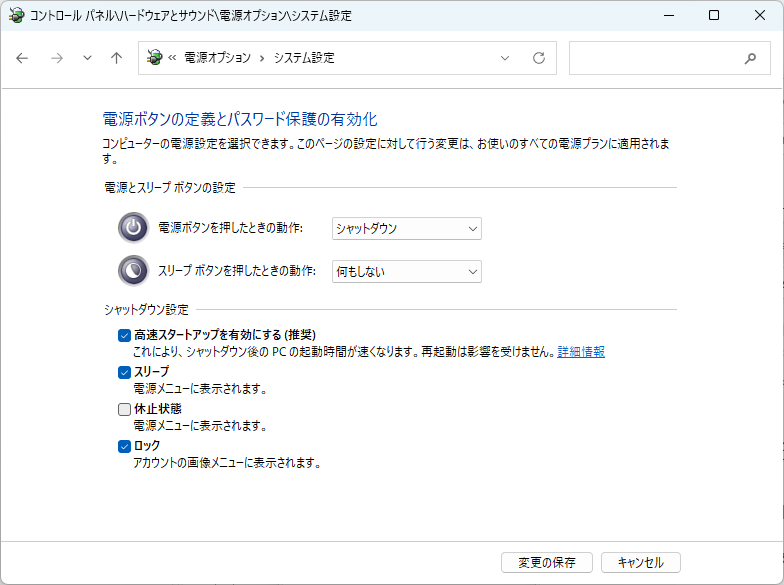Click the power button icon
784x585 pixels.
[x=132, y=228]
